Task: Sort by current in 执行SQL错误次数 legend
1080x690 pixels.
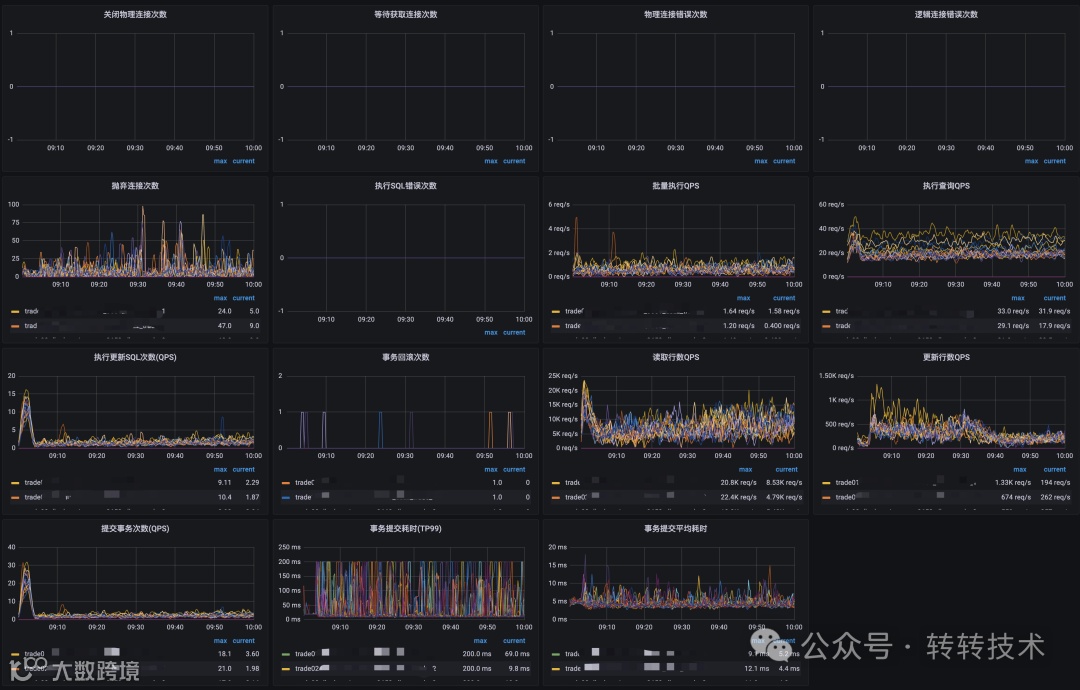Action: click(515, 333)
